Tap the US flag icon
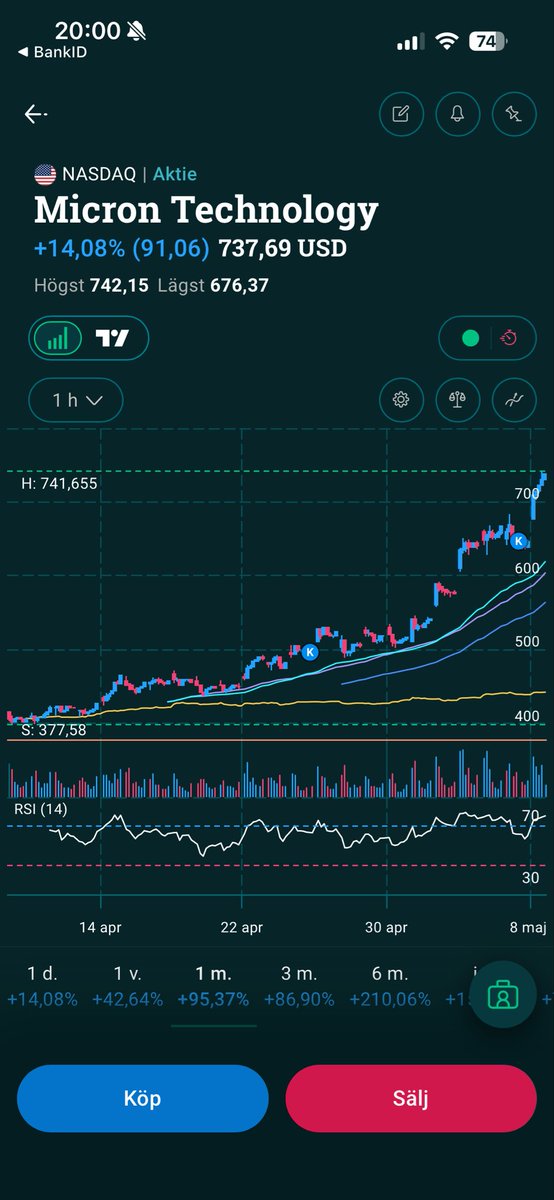Image resolution: width=554 pixels, height=1200 pixels. tap(45, 174)
